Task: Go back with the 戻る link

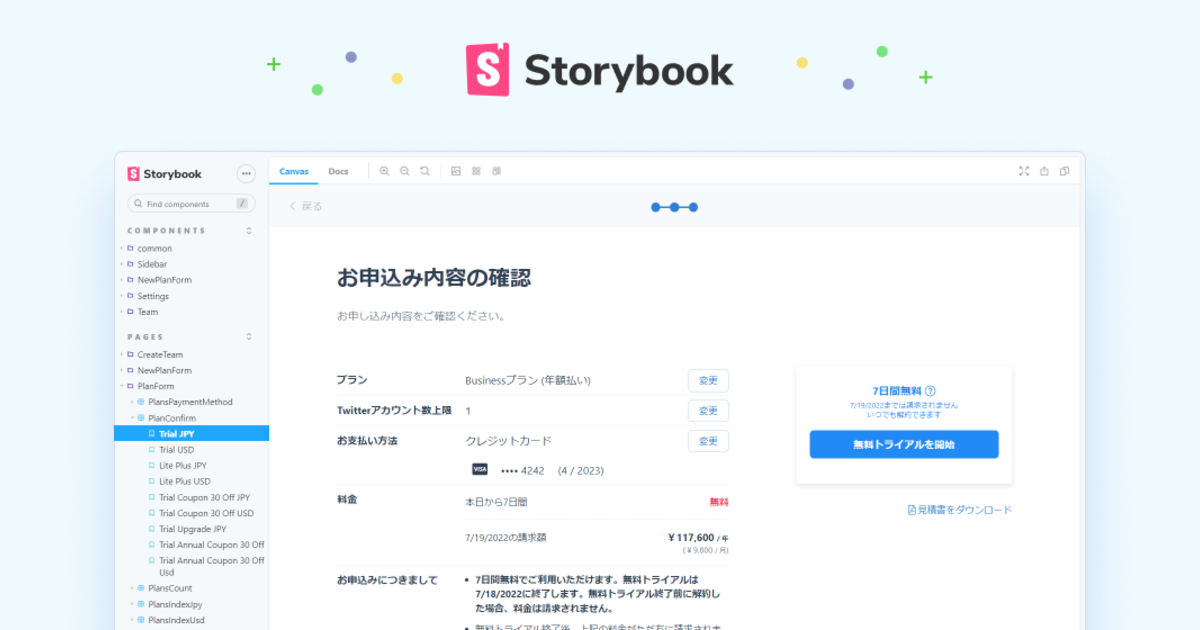Action: tap(306, 207)
